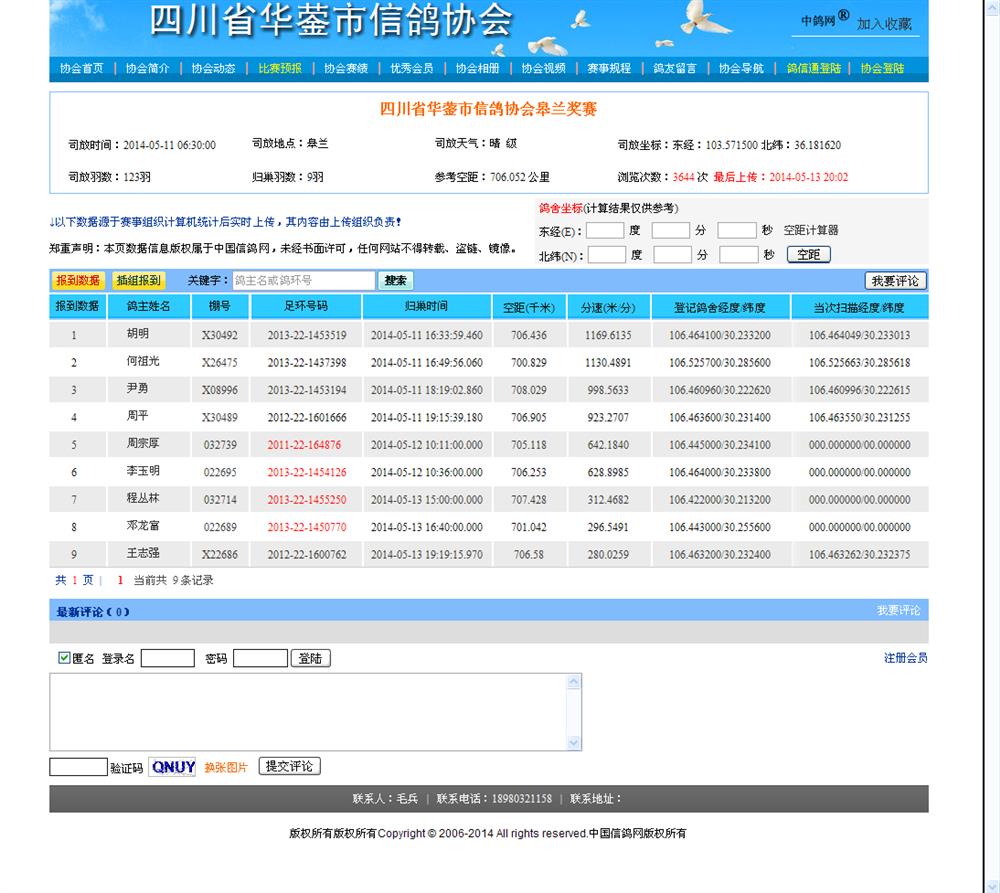Image resolution: width=1000 pixels, height=893 pixels.
Task: Click 换张图片 to refresh captcha
Action: pos(226,767)
